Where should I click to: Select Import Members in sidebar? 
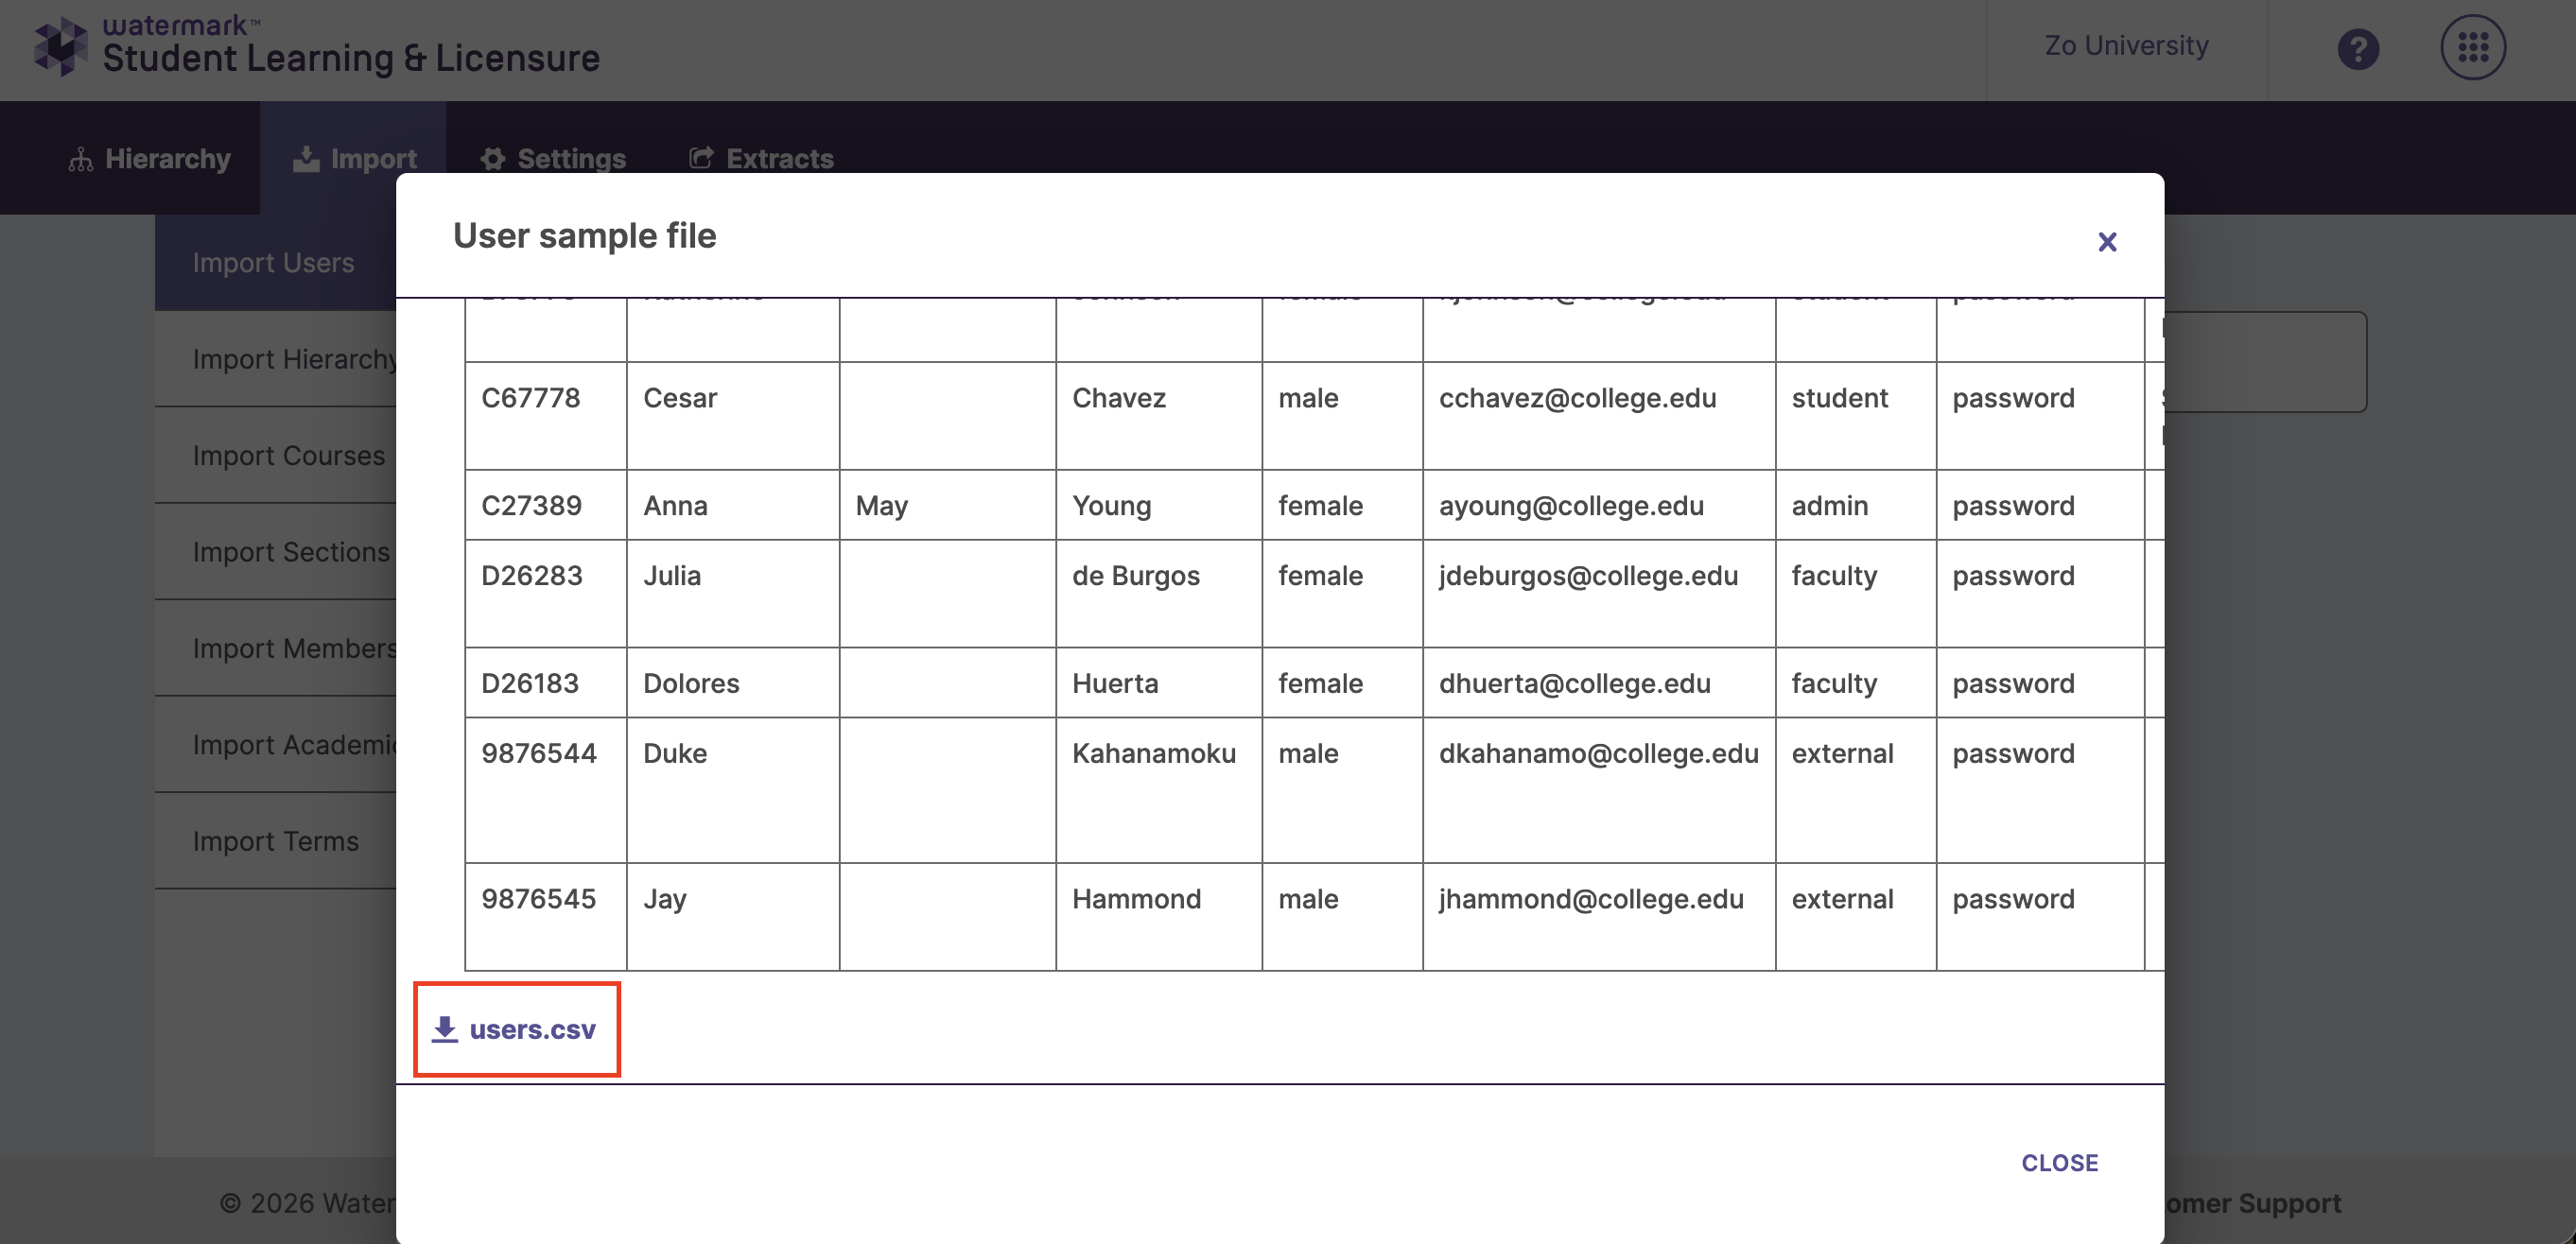(x=276, y=648)
